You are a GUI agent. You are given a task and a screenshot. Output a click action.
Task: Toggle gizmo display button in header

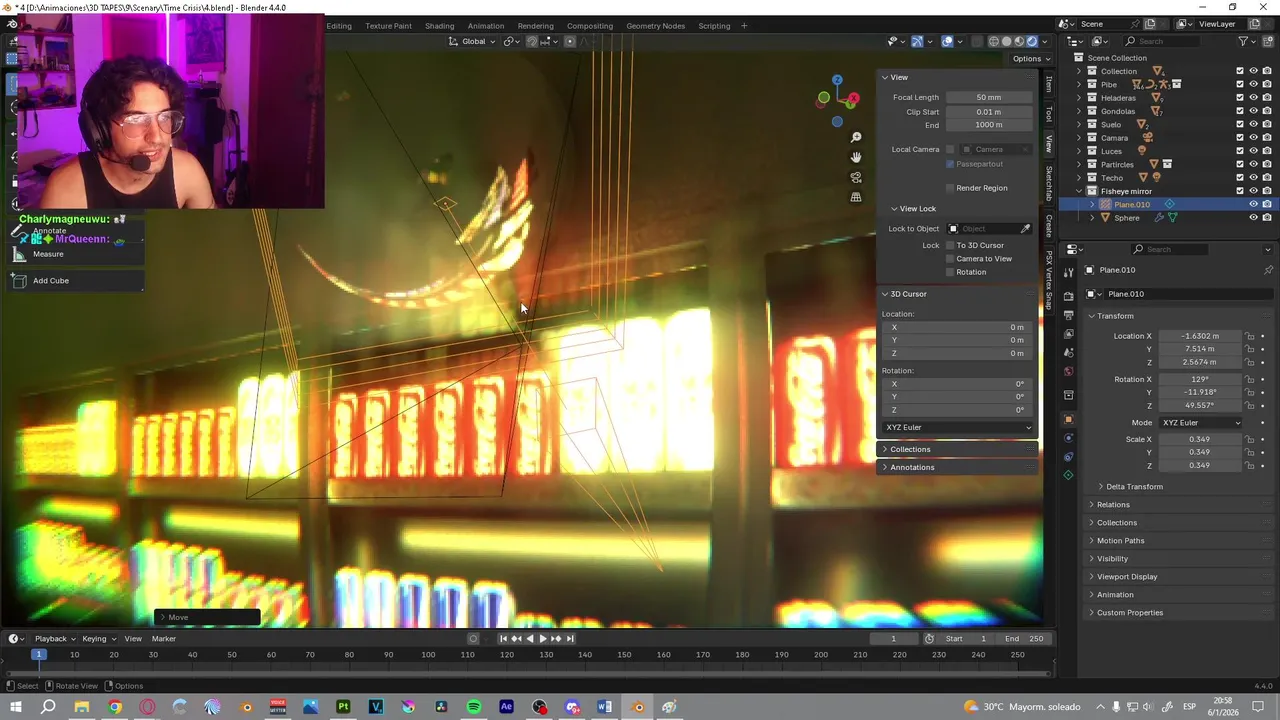click(x=917, y=41)
